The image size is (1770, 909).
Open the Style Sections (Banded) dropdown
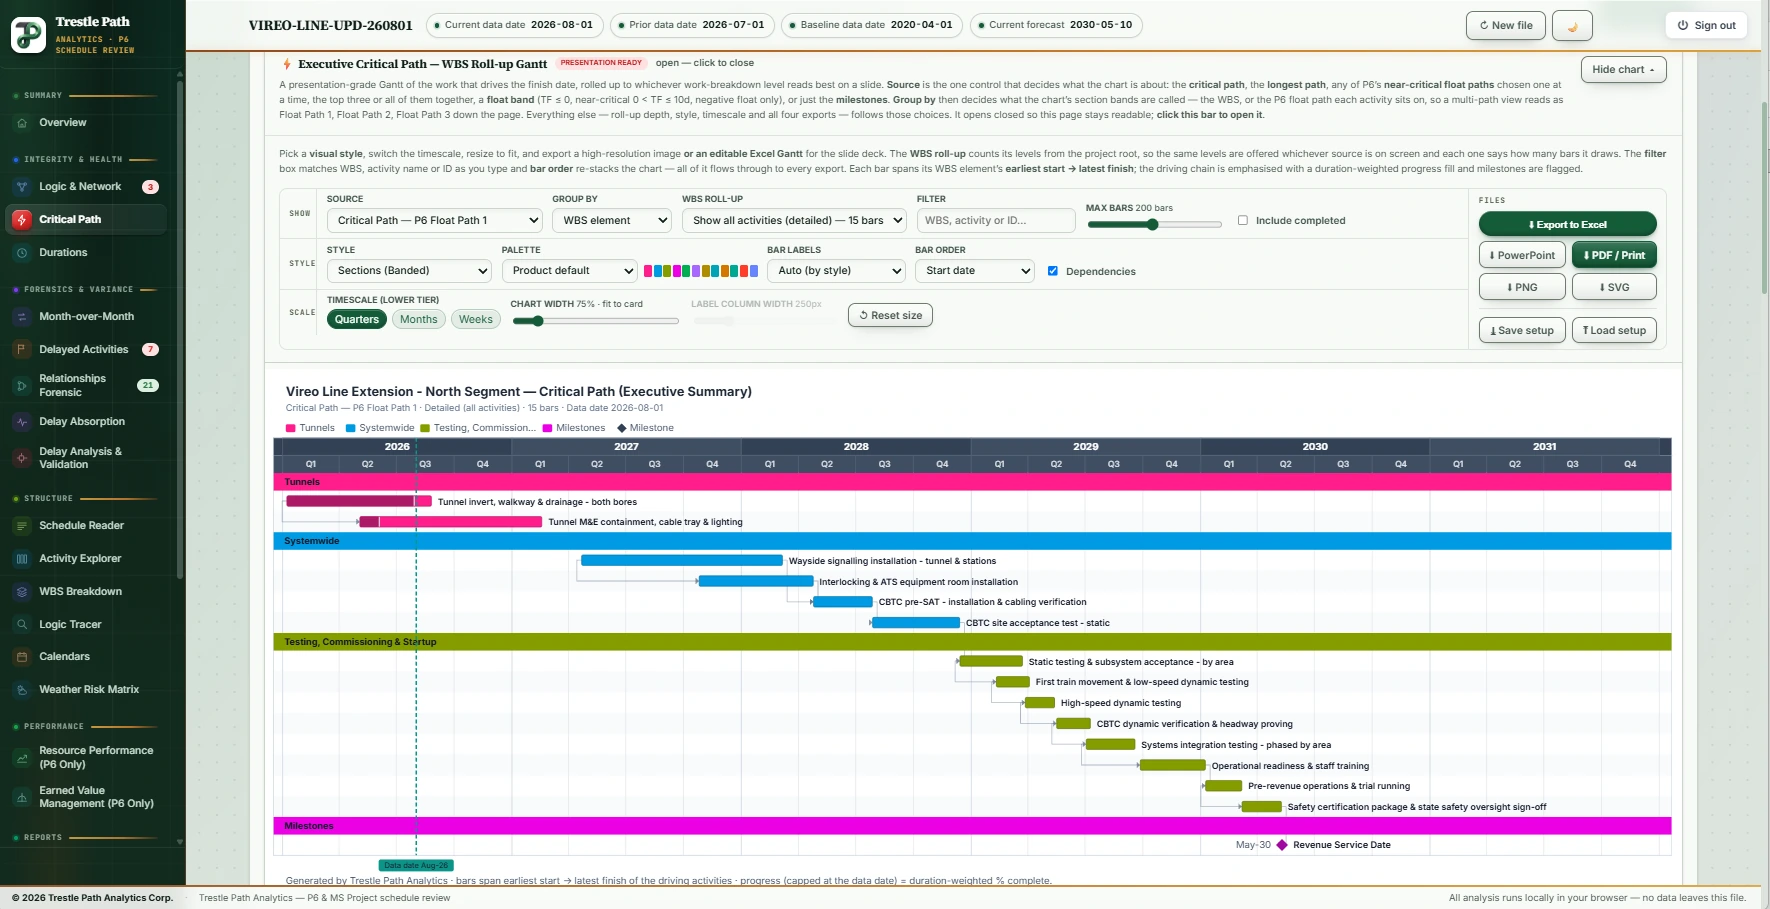coord(409,271)
